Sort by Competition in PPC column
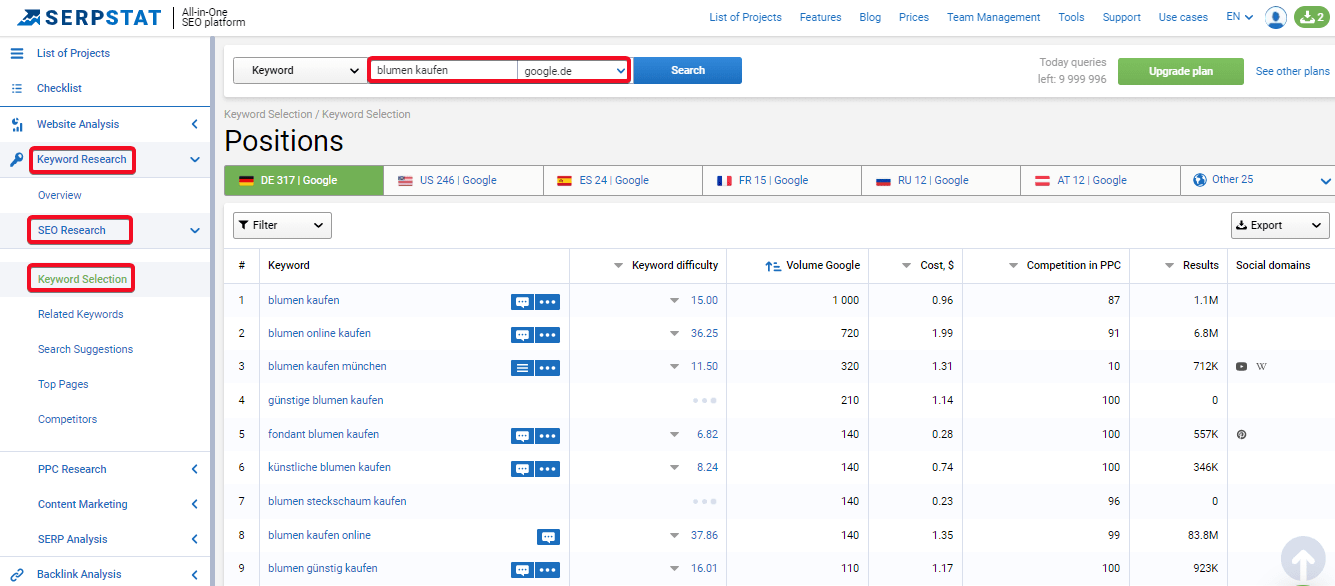The width and height of the screenshot is (1335, 586). coord(1064,265)
